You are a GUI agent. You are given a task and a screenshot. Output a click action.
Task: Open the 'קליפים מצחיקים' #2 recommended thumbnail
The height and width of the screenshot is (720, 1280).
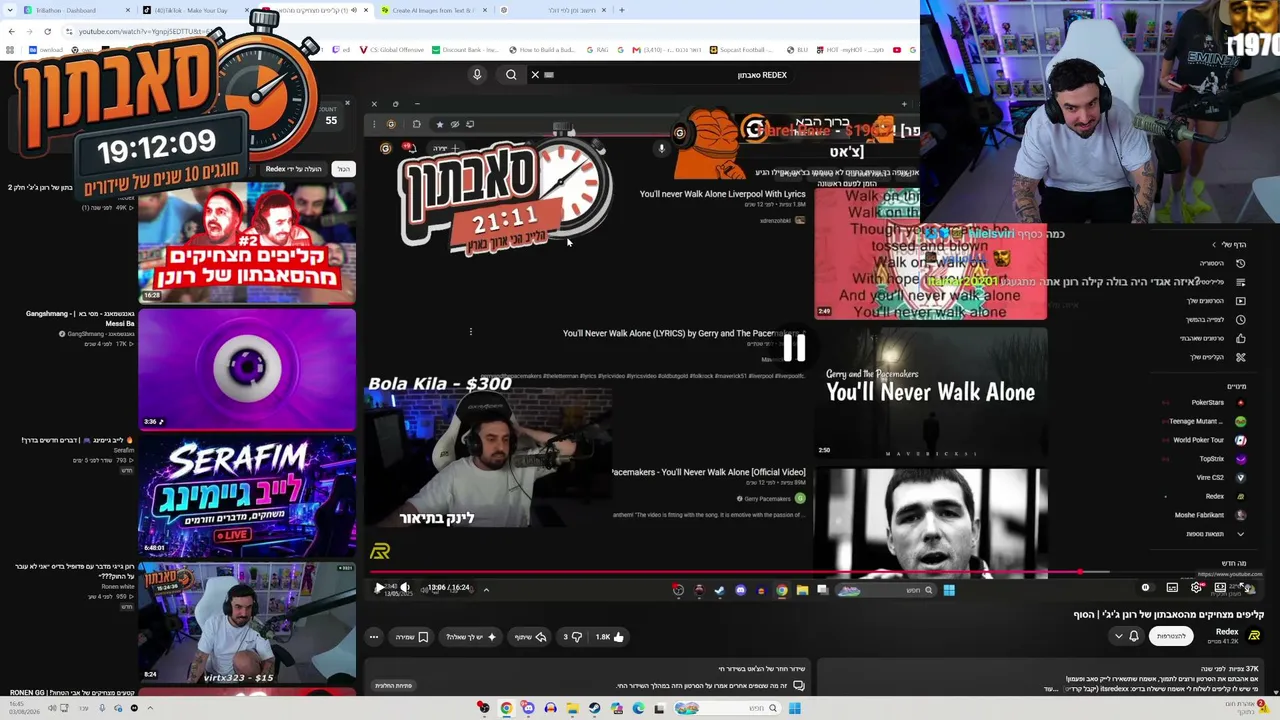point(247,243)
